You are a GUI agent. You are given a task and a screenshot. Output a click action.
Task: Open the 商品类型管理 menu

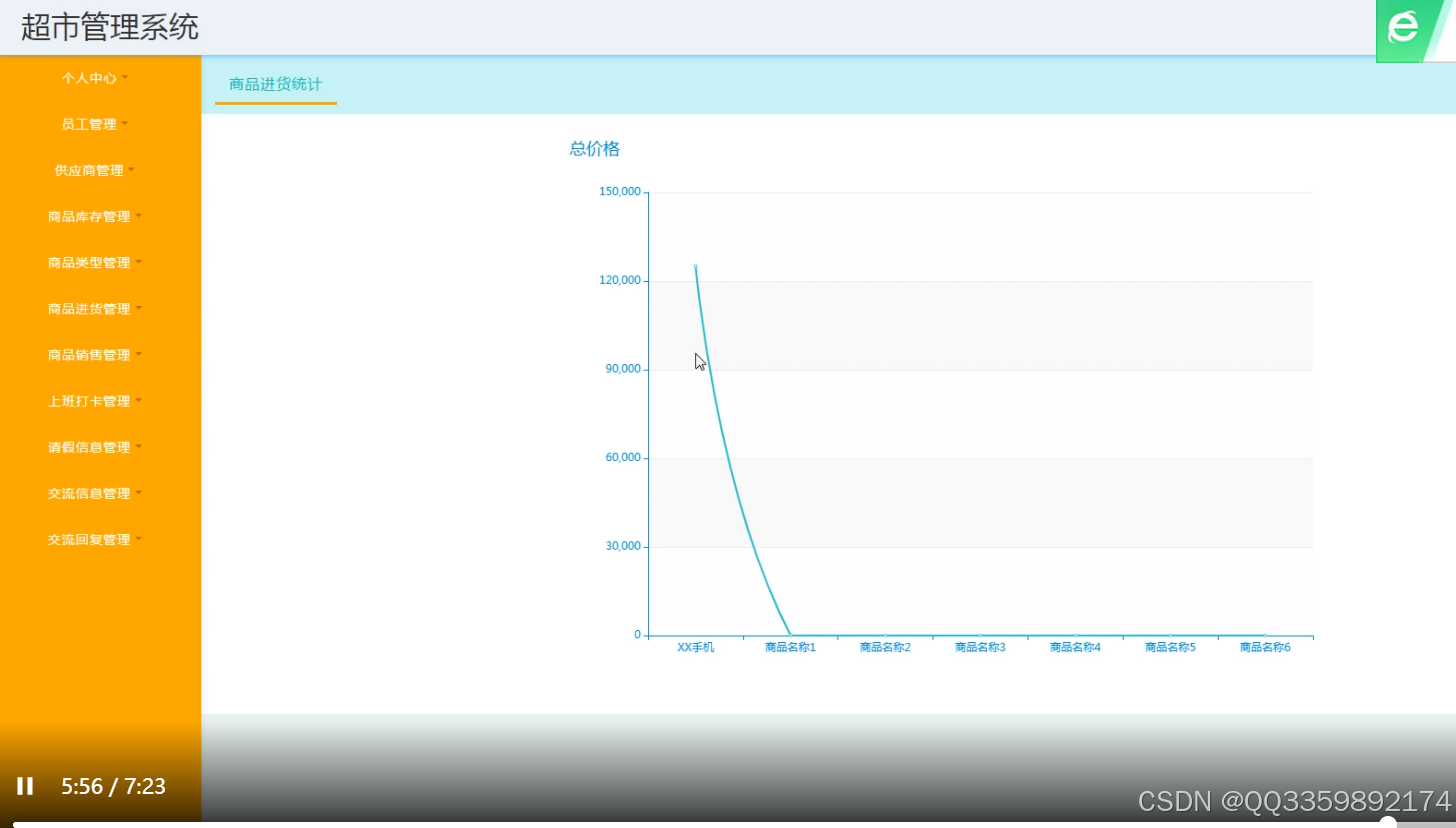[x=94, y=262]
